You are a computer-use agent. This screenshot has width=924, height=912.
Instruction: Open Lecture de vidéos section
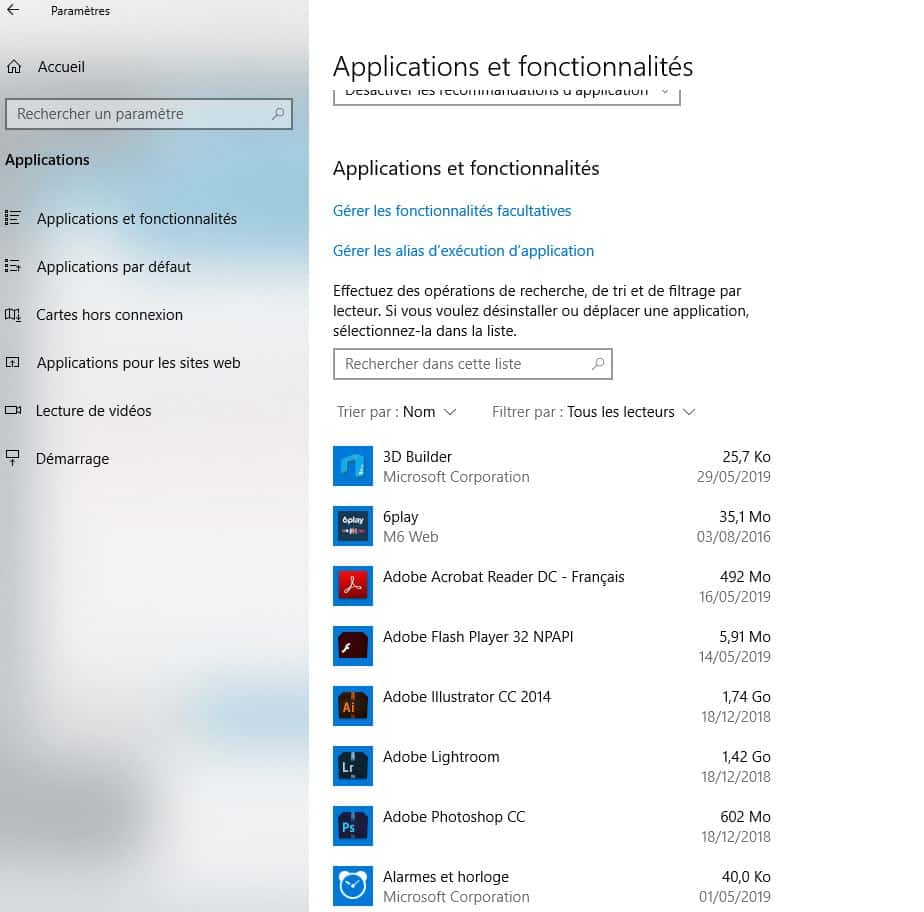click(x=94, y=411)
